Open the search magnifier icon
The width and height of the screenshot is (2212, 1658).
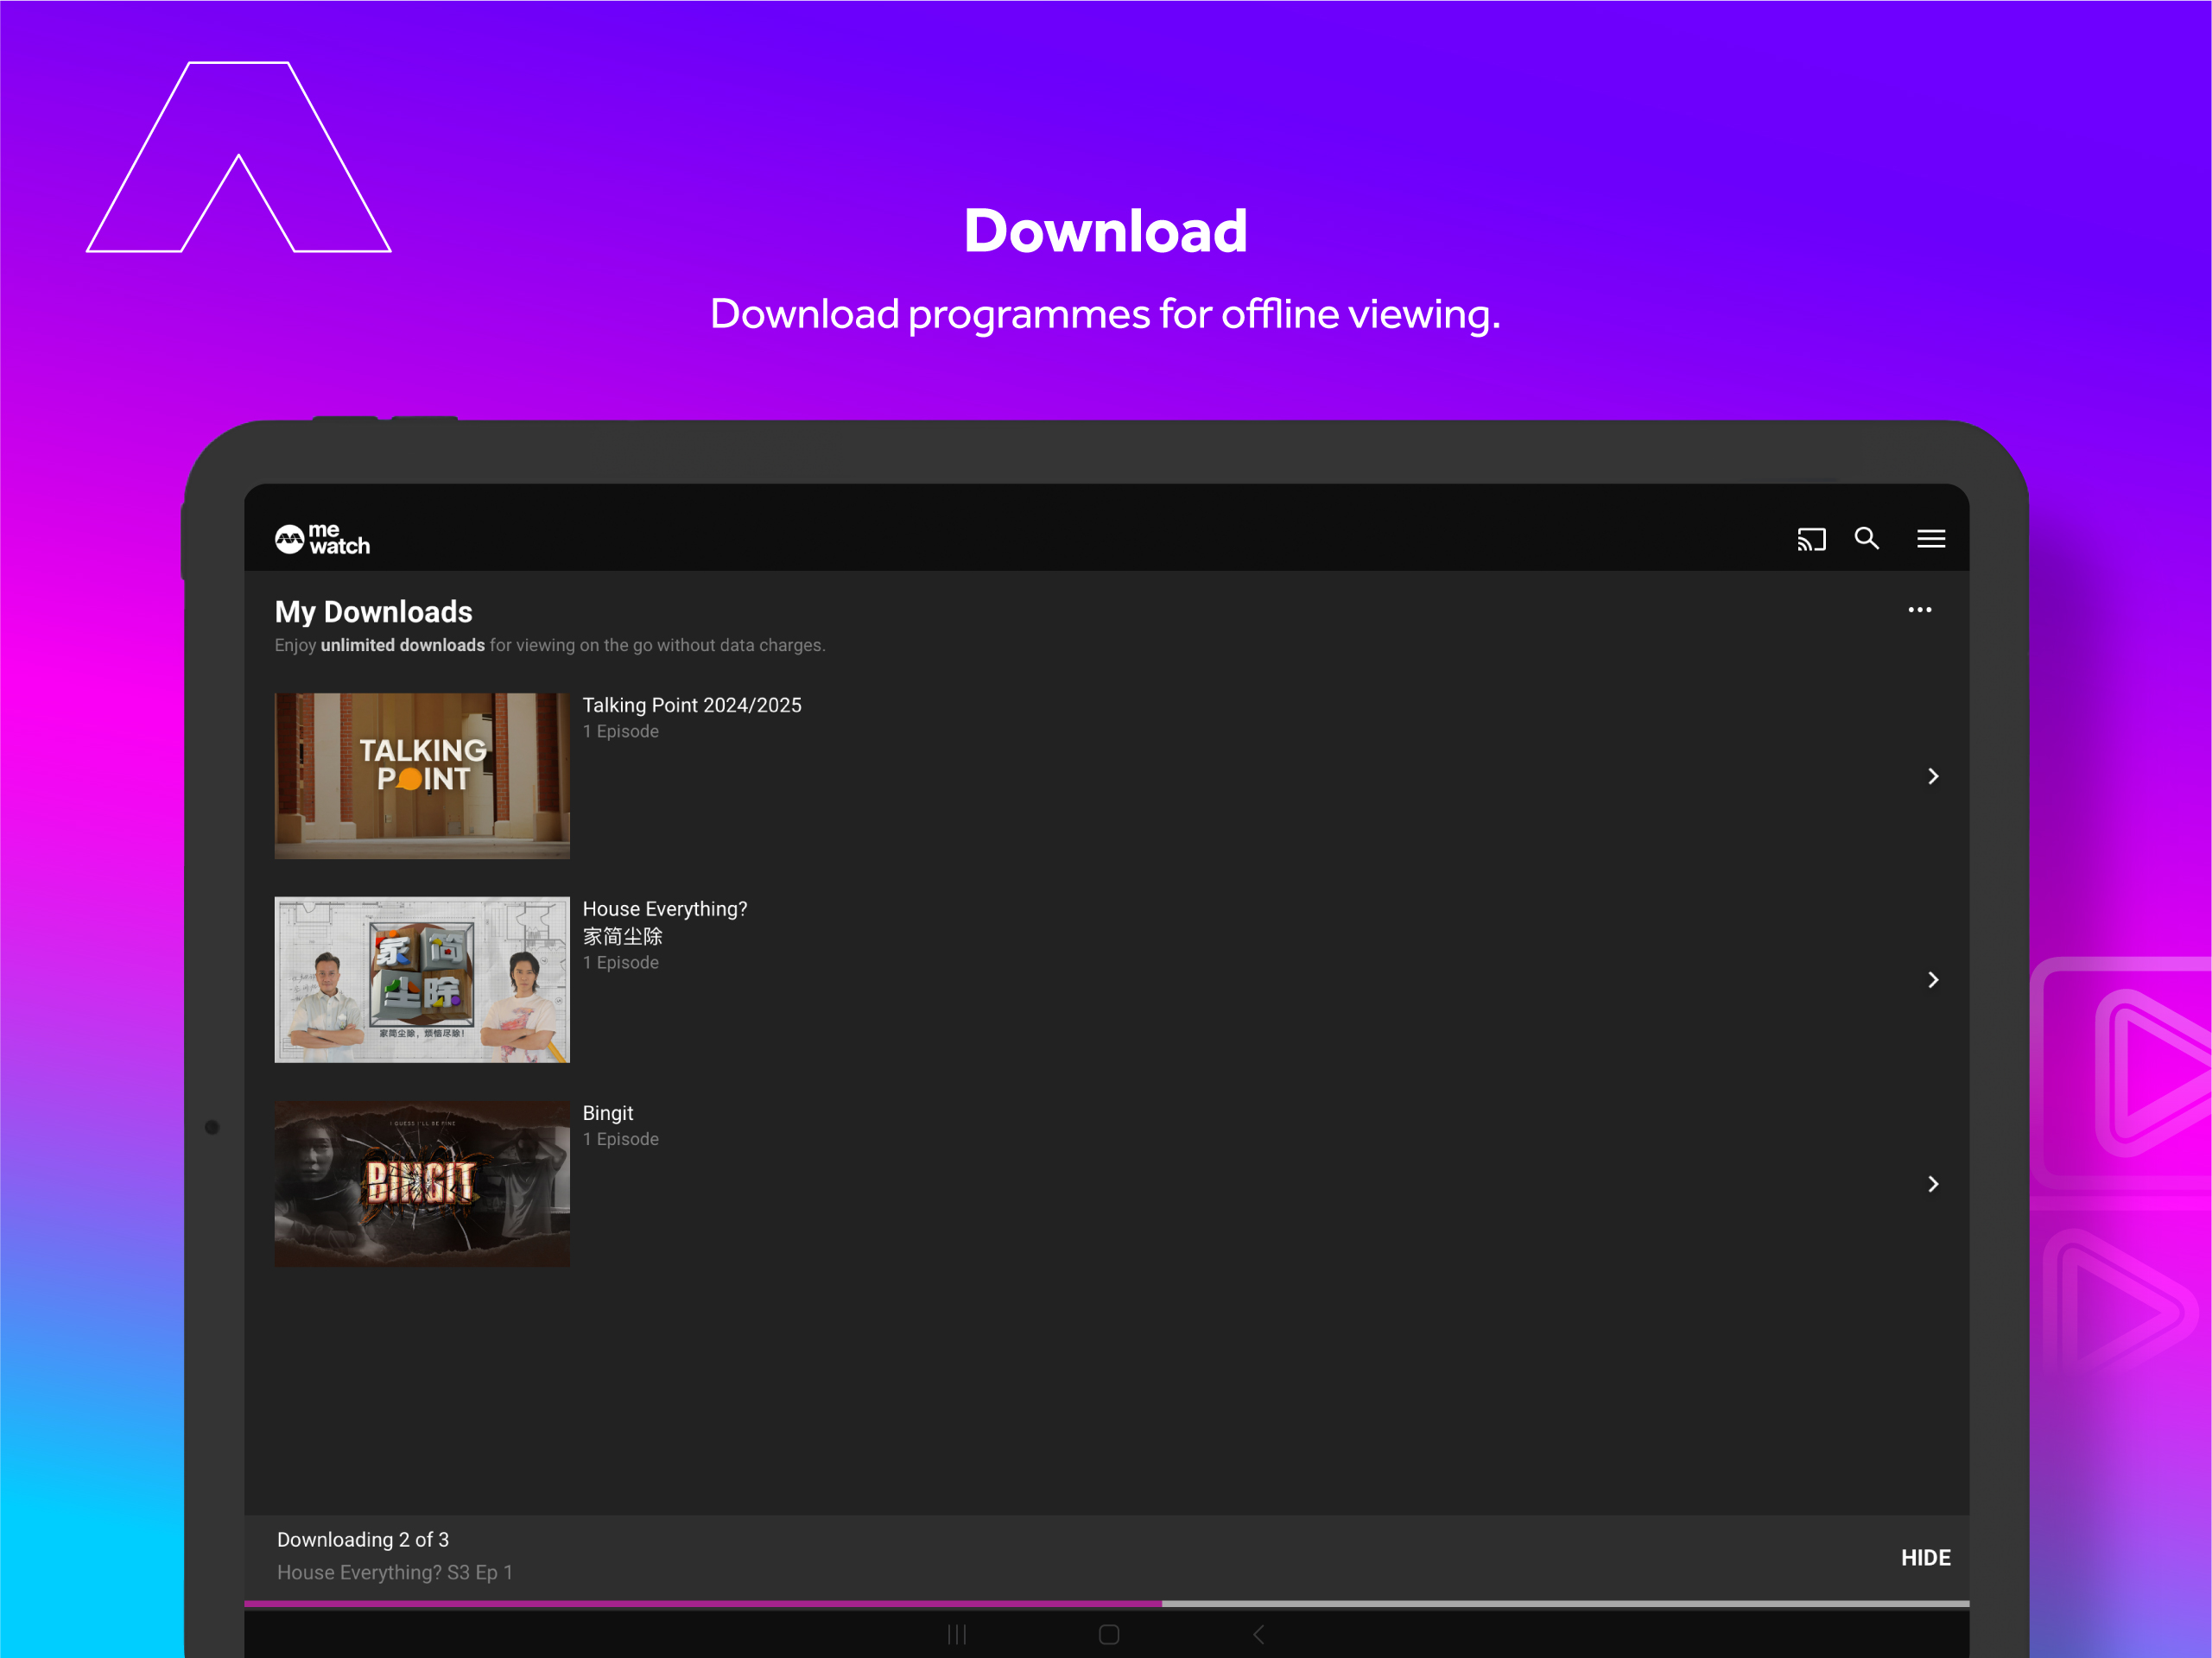1866,538
